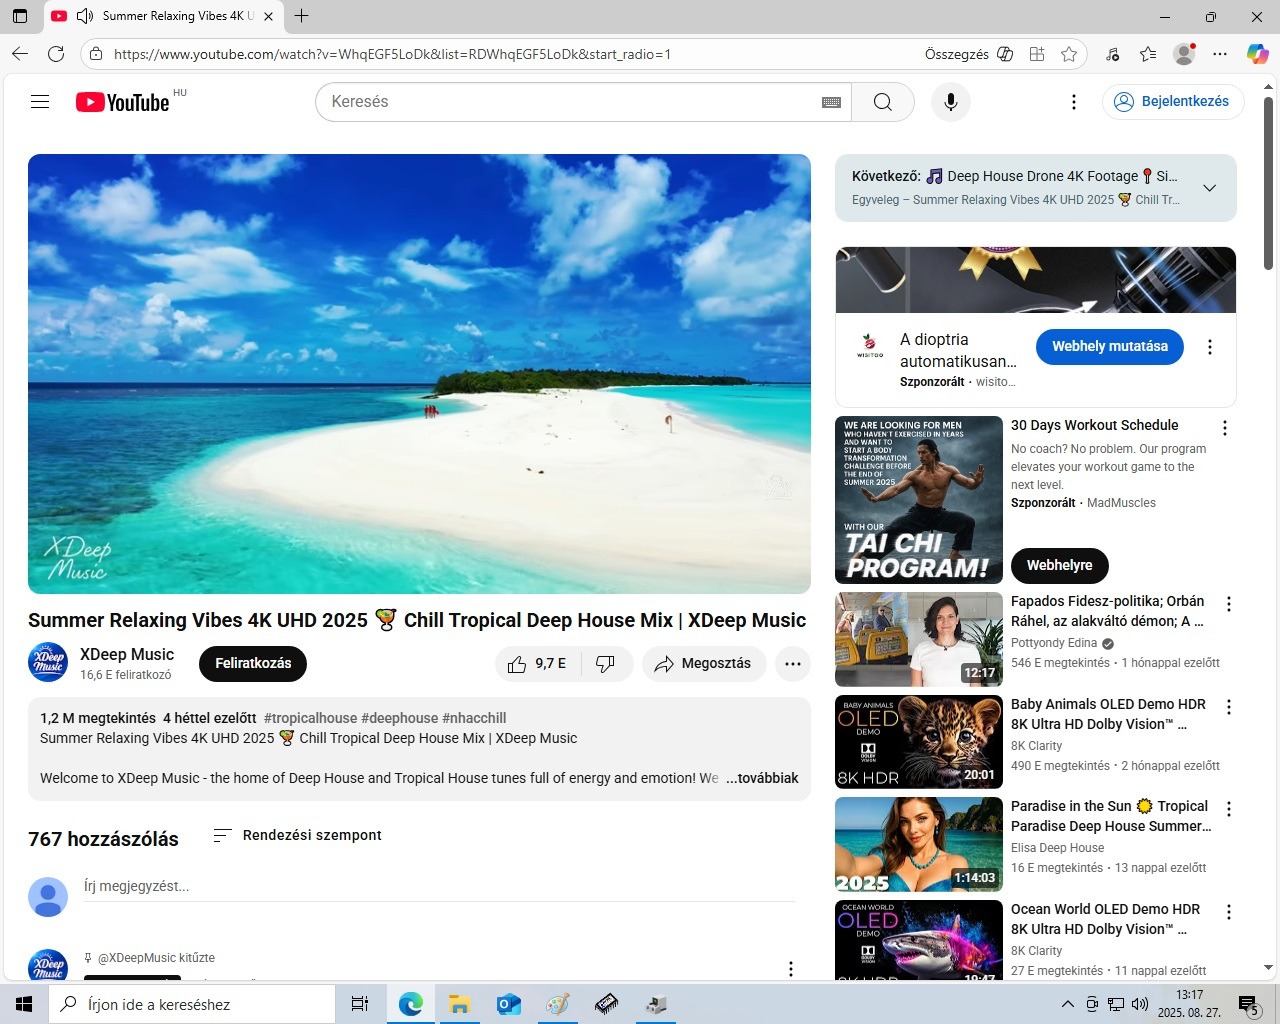Open Tai Chi Program ad thumbnail
1280x1024 pixels.
[x=919, y=500]
